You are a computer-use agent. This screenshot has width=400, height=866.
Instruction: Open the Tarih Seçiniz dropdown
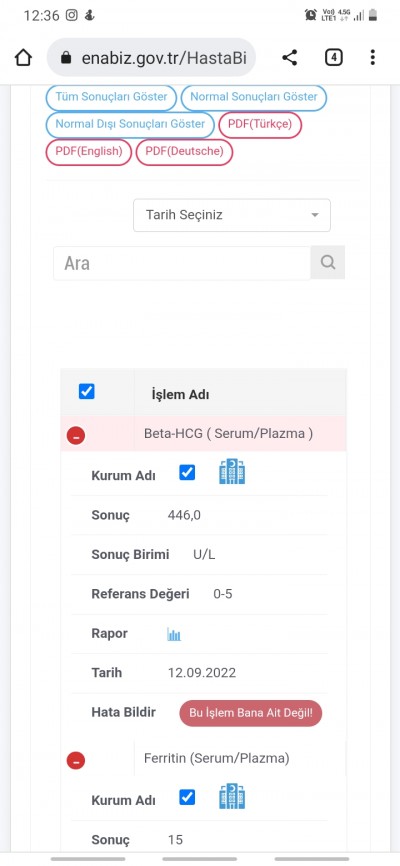click(x=232, y=215)
